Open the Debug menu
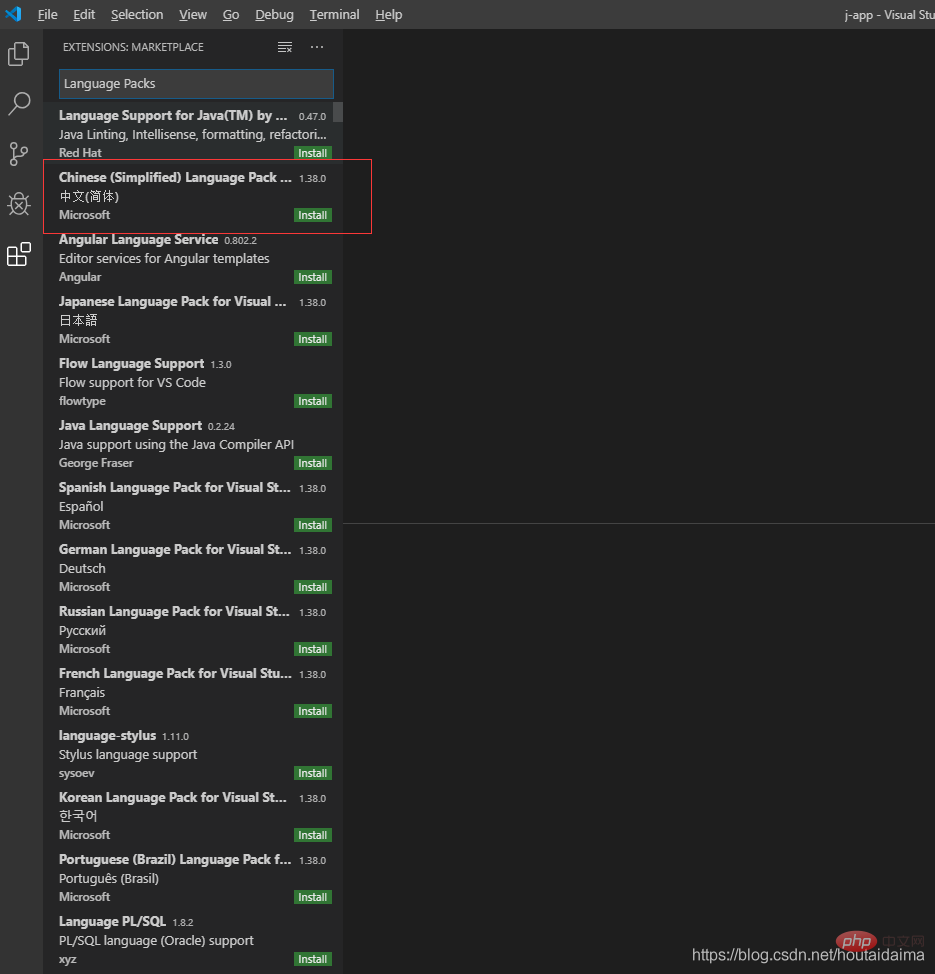 [x=274, y=14]
